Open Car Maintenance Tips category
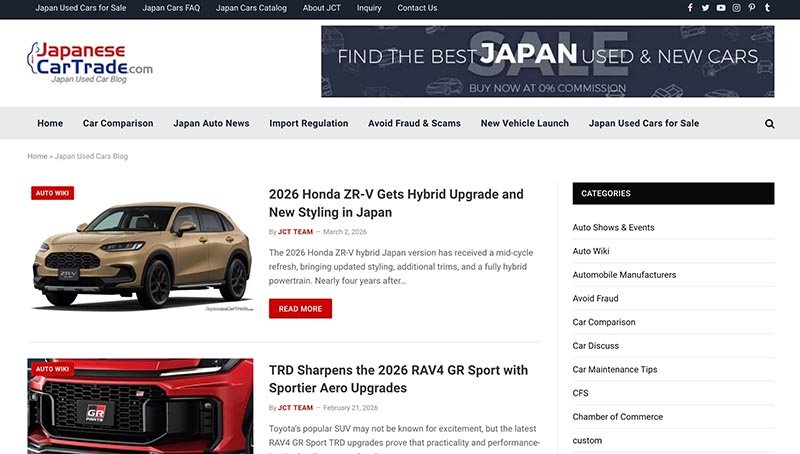 click(x=614, y=369)
